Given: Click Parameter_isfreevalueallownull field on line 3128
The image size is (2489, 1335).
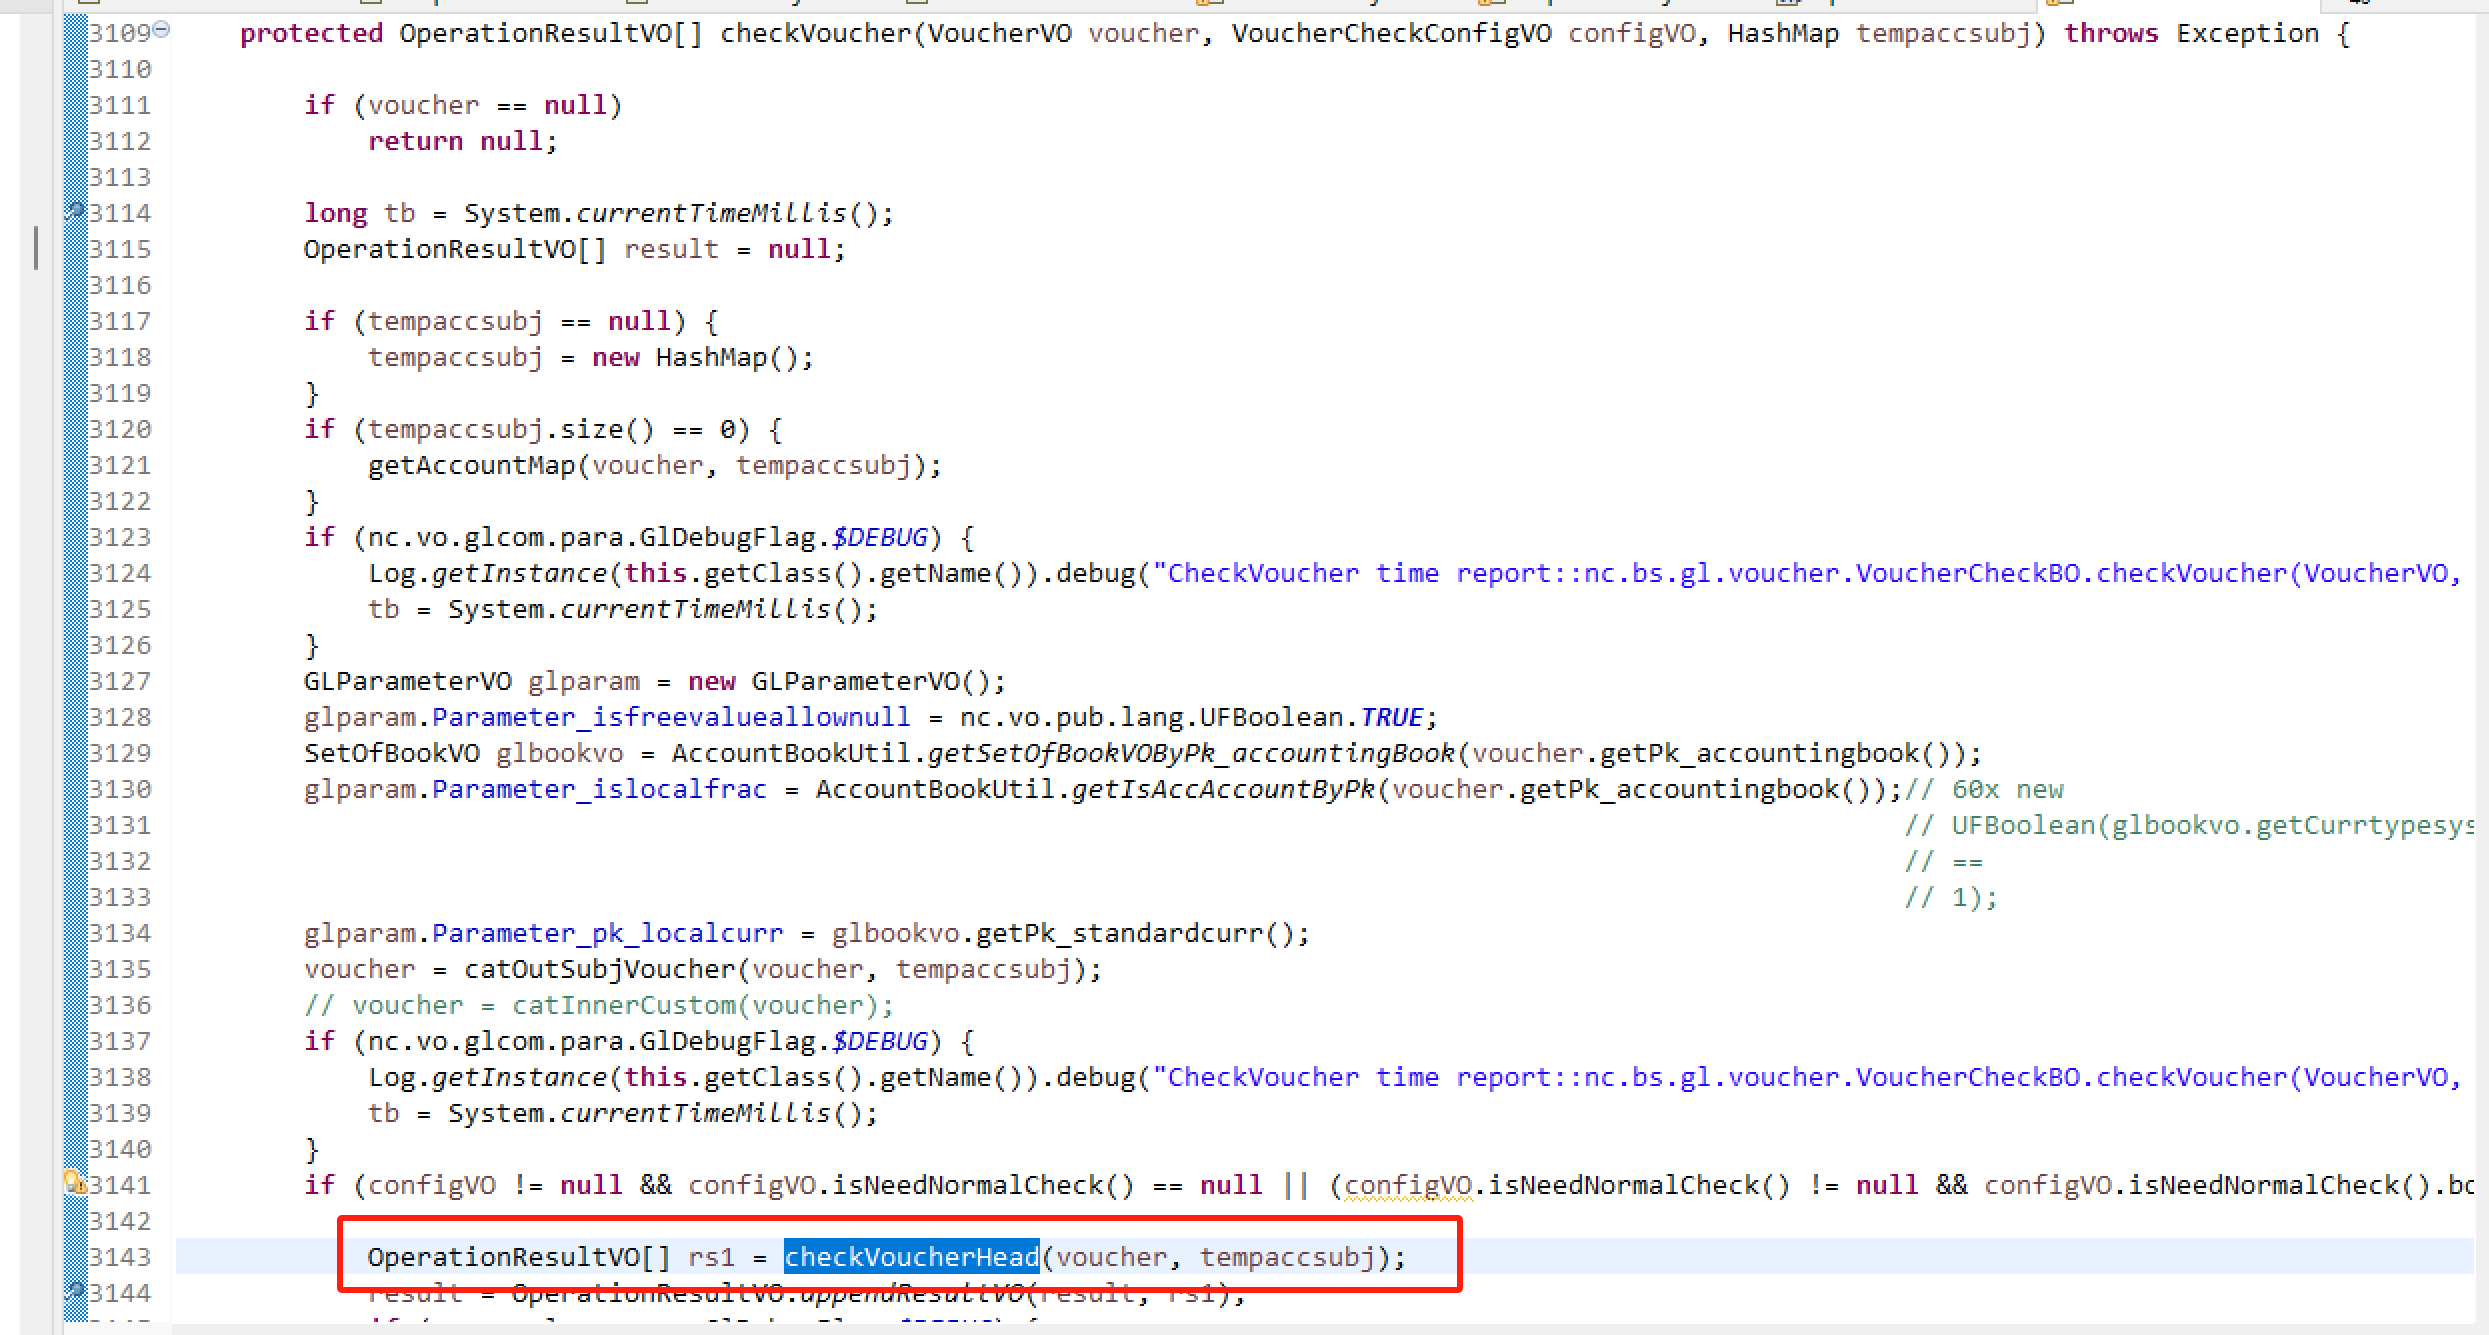Looking at the screenshot, I should point(671,717).
